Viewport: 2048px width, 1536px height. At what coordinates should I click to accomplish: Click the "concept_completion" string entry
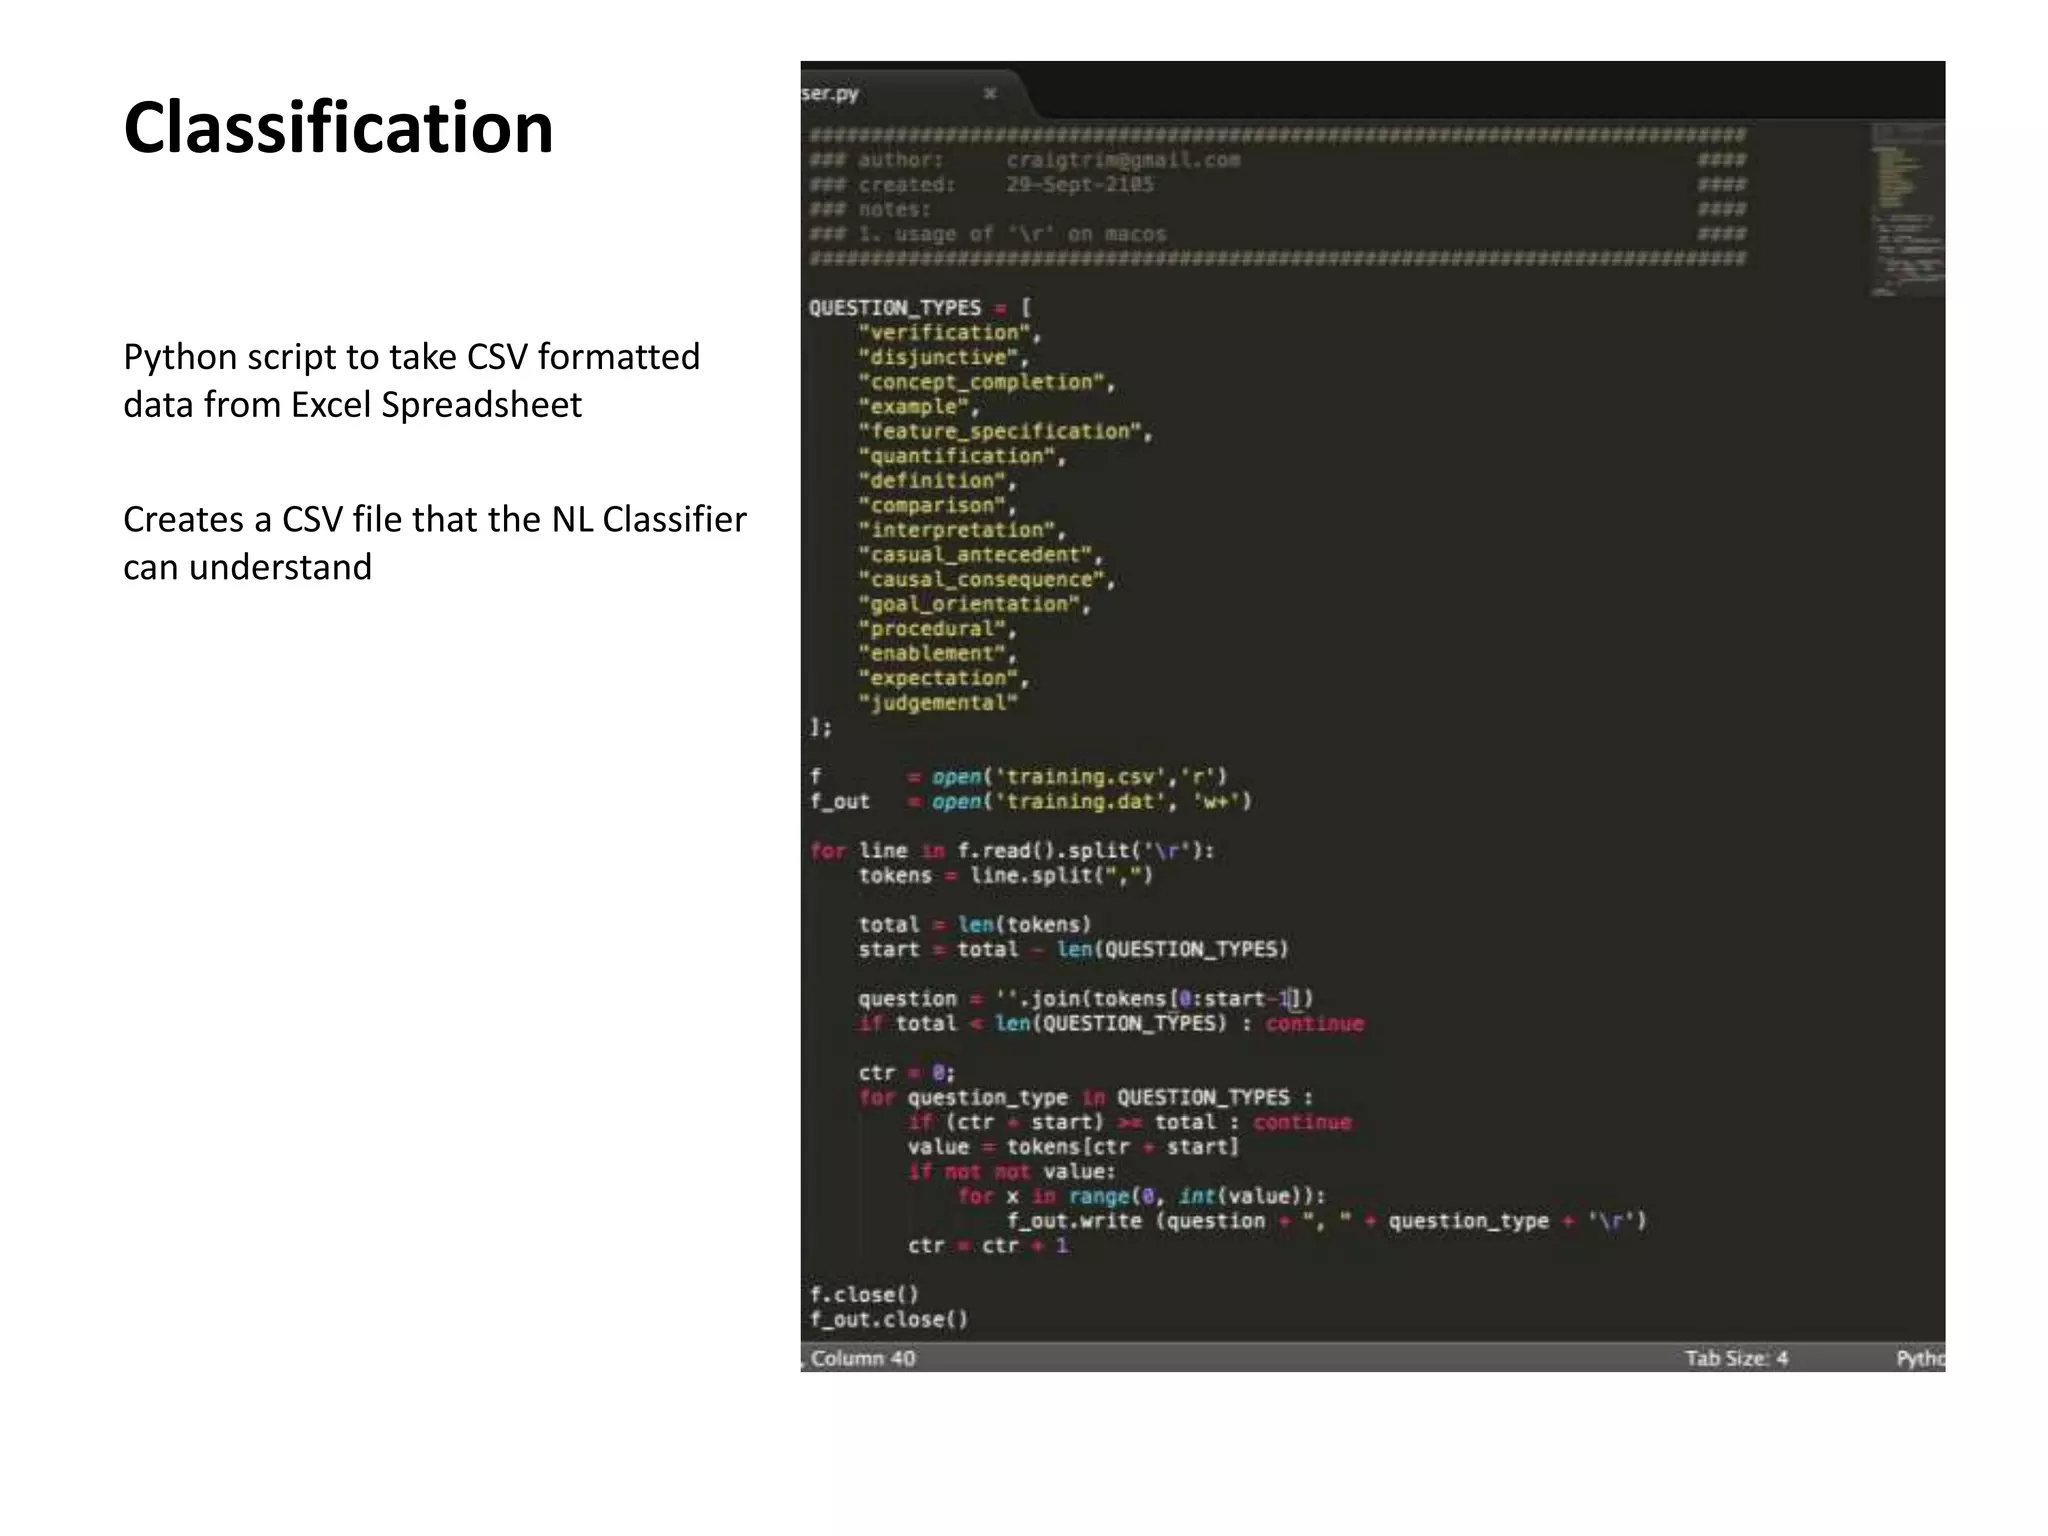(x=986, y=383)
